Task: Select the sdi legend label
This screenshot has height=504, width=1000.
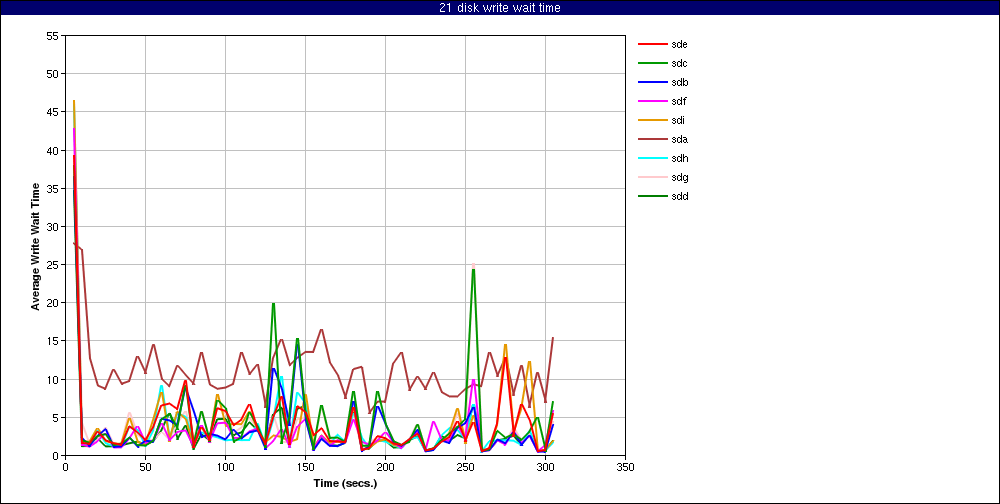Action: pos(678,120)
